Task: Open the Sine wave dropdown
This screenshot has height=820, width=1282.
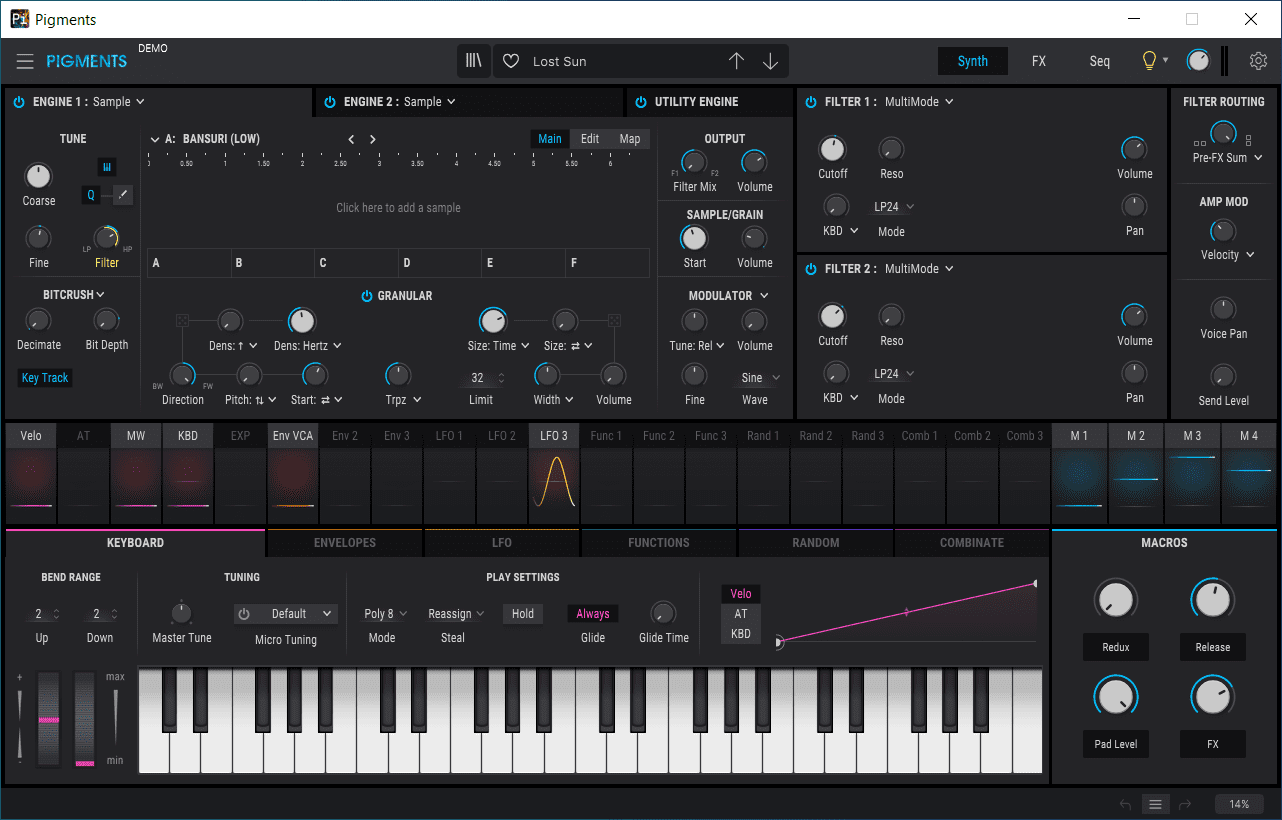Action: coord(760,378)
